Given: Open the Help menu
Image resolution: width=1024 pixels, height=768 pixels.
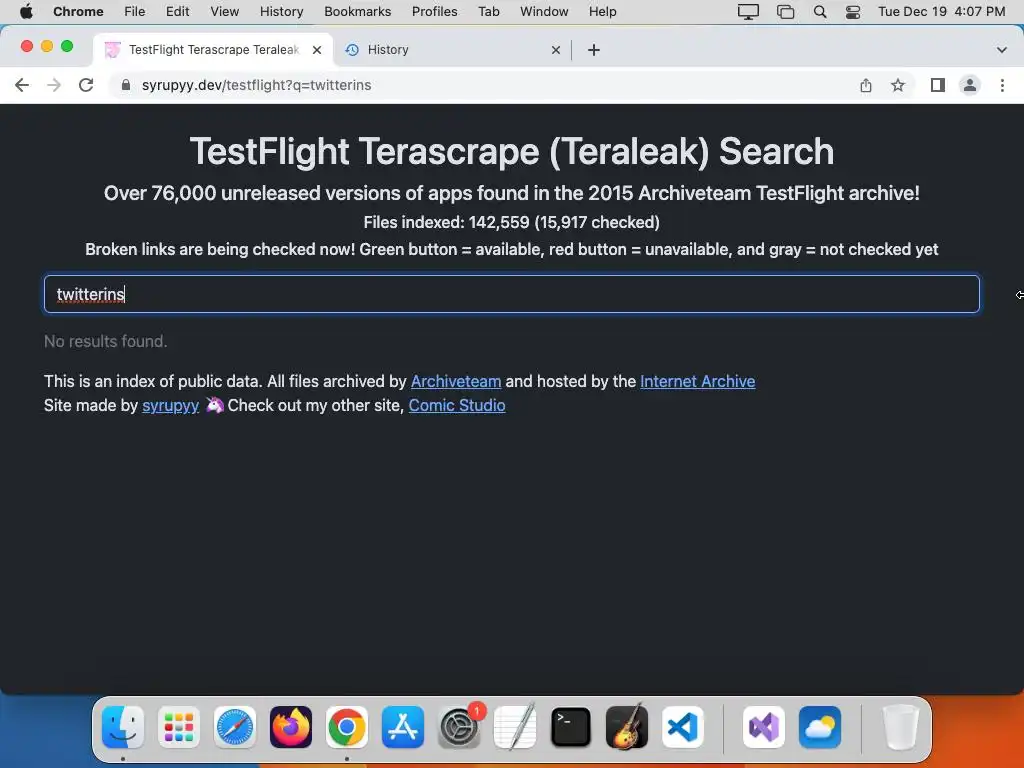Looking at the screenshot, I should point(602,11).
